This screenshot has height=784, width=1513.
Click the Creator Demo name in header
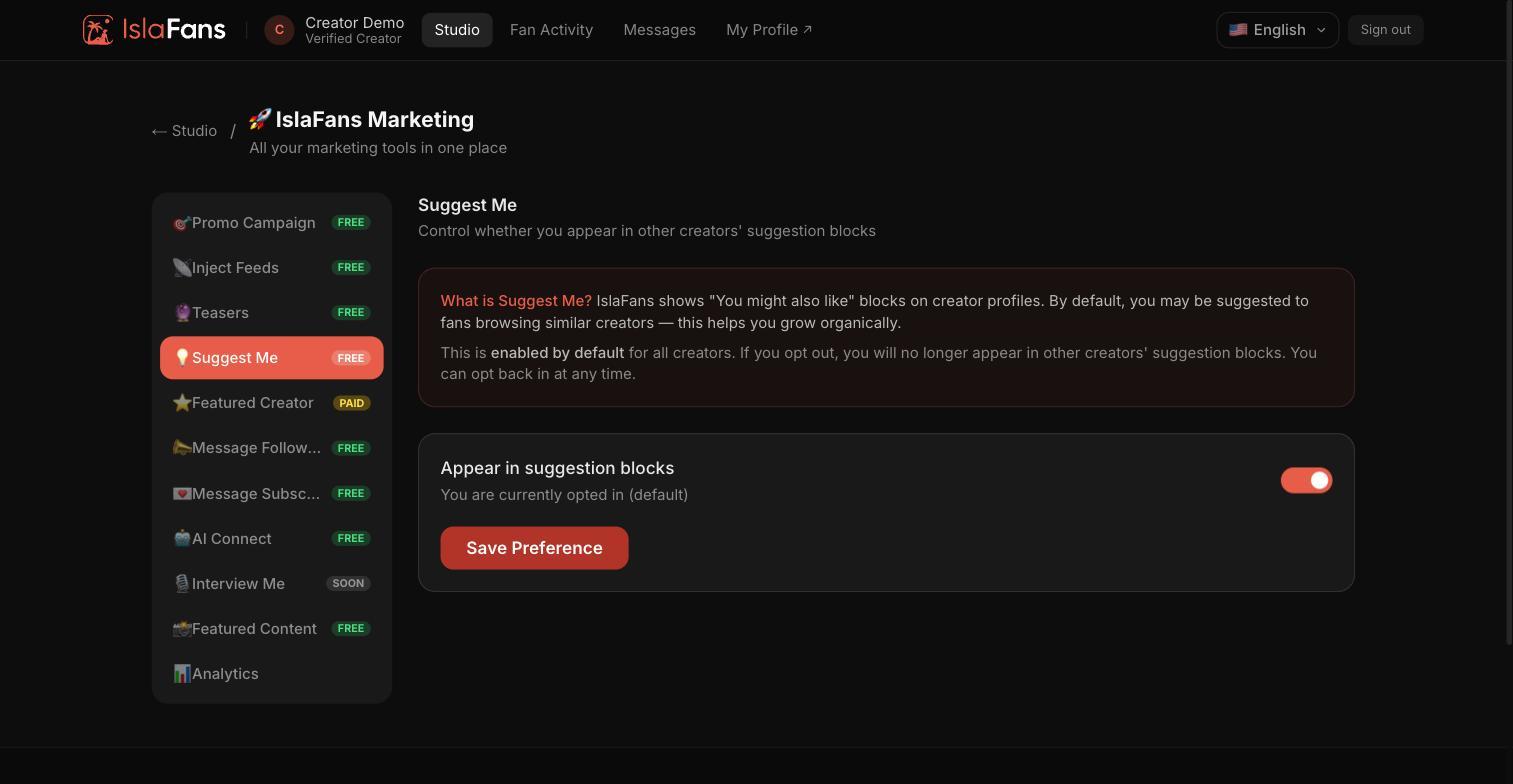click(x=354, y=22)
